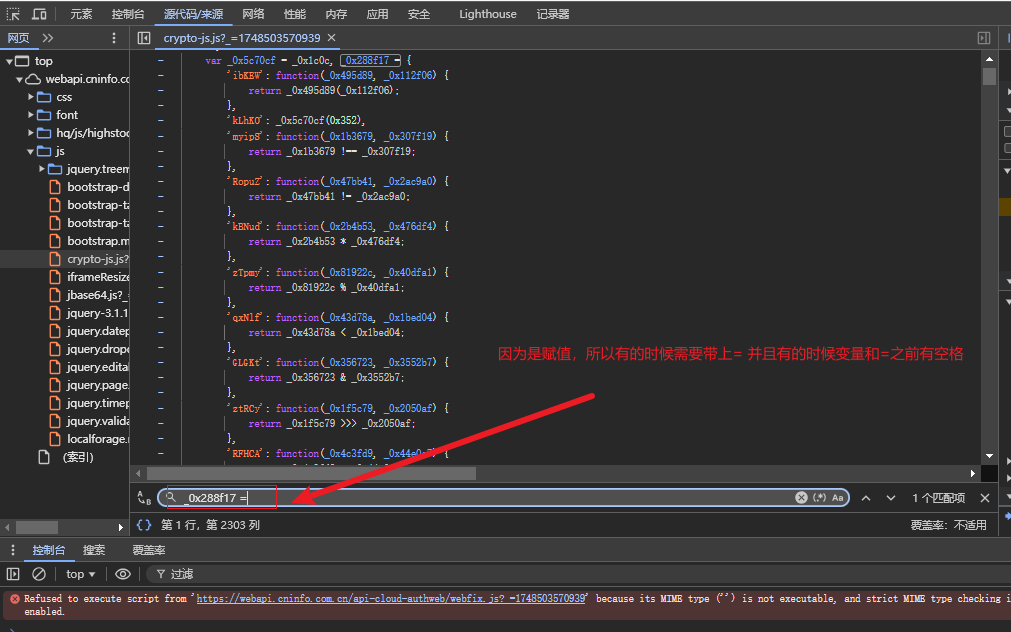Switch to the 搜索 drawer tab
The width and height of the screenshot is (1011, 632).
(x=93, y=550)
